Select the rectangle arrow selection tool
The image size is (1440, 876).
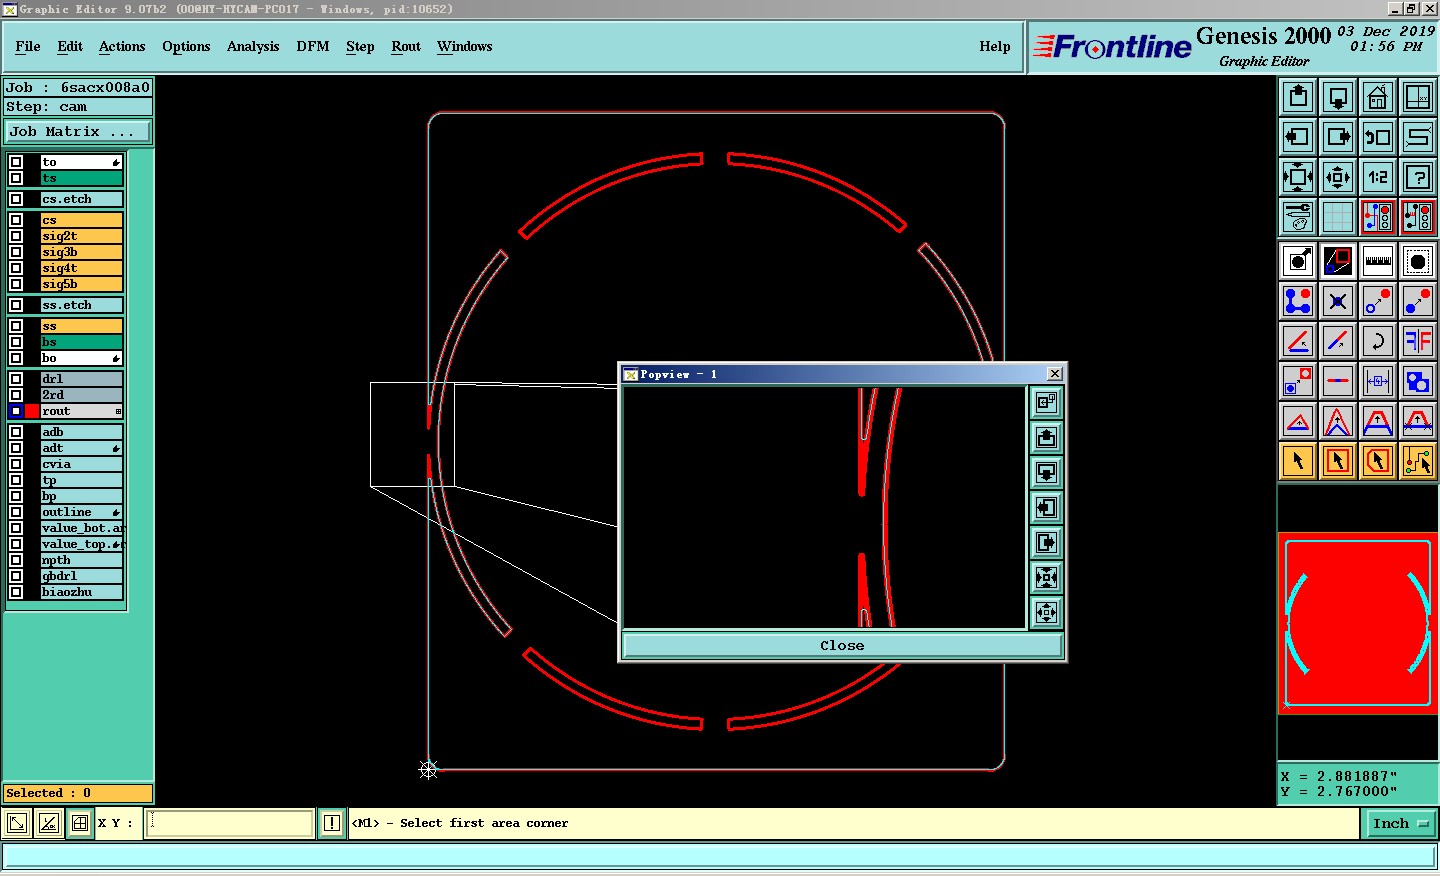point(1338,461)
